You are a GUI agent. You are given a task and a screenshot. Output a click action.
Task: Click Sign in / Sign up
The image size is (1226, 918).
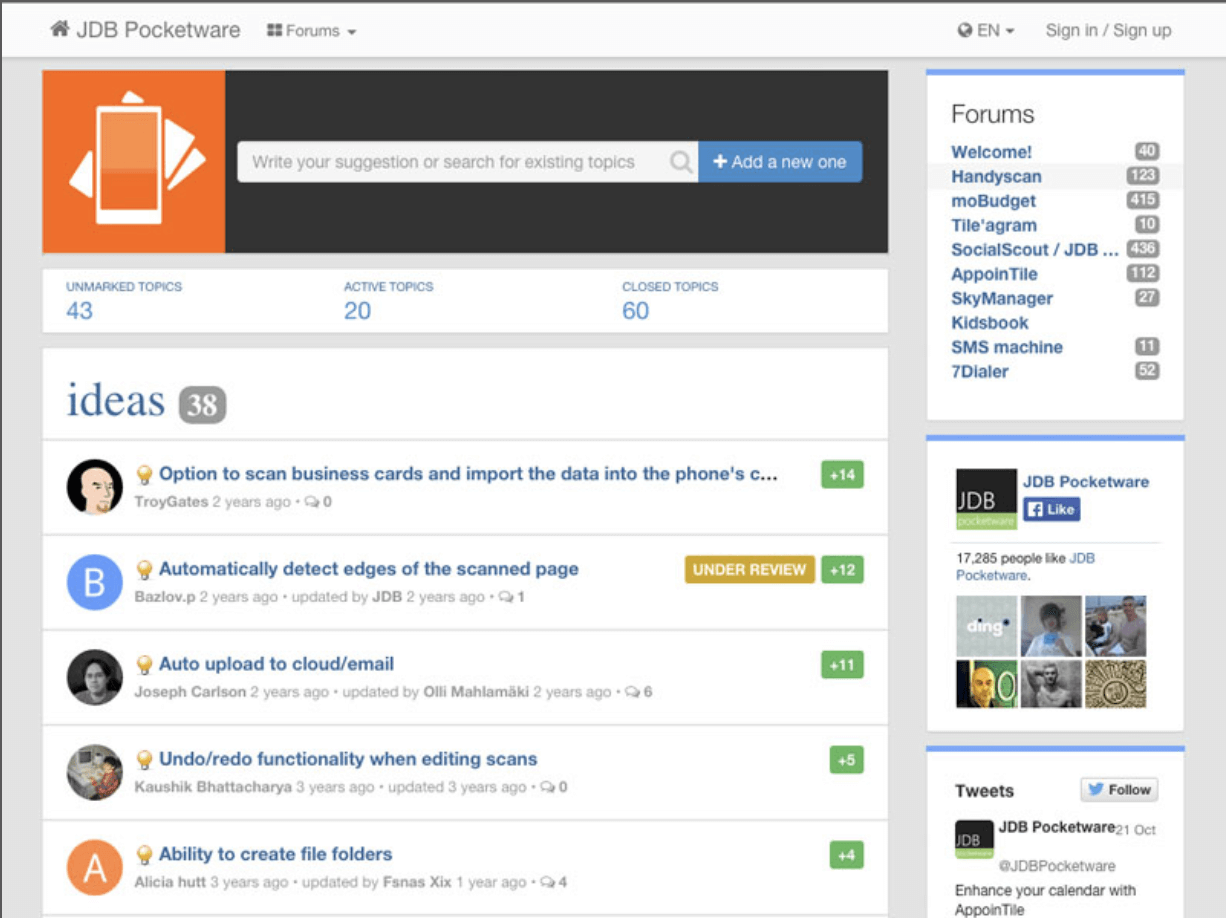tap(1108, 30)
